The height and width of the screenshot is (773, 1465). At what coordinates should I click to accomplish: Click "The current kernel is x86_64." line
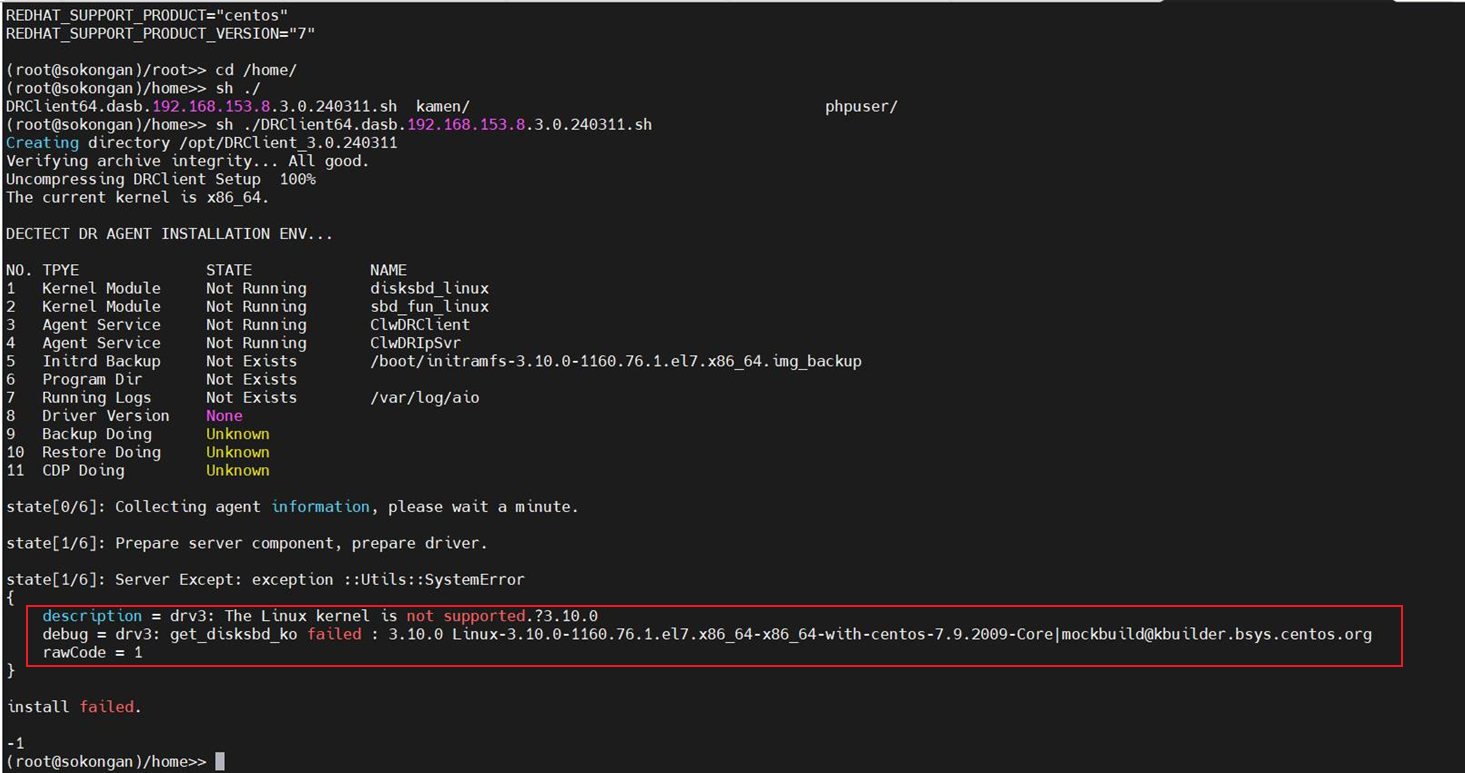pyautogui.click(x=138, y=197)
